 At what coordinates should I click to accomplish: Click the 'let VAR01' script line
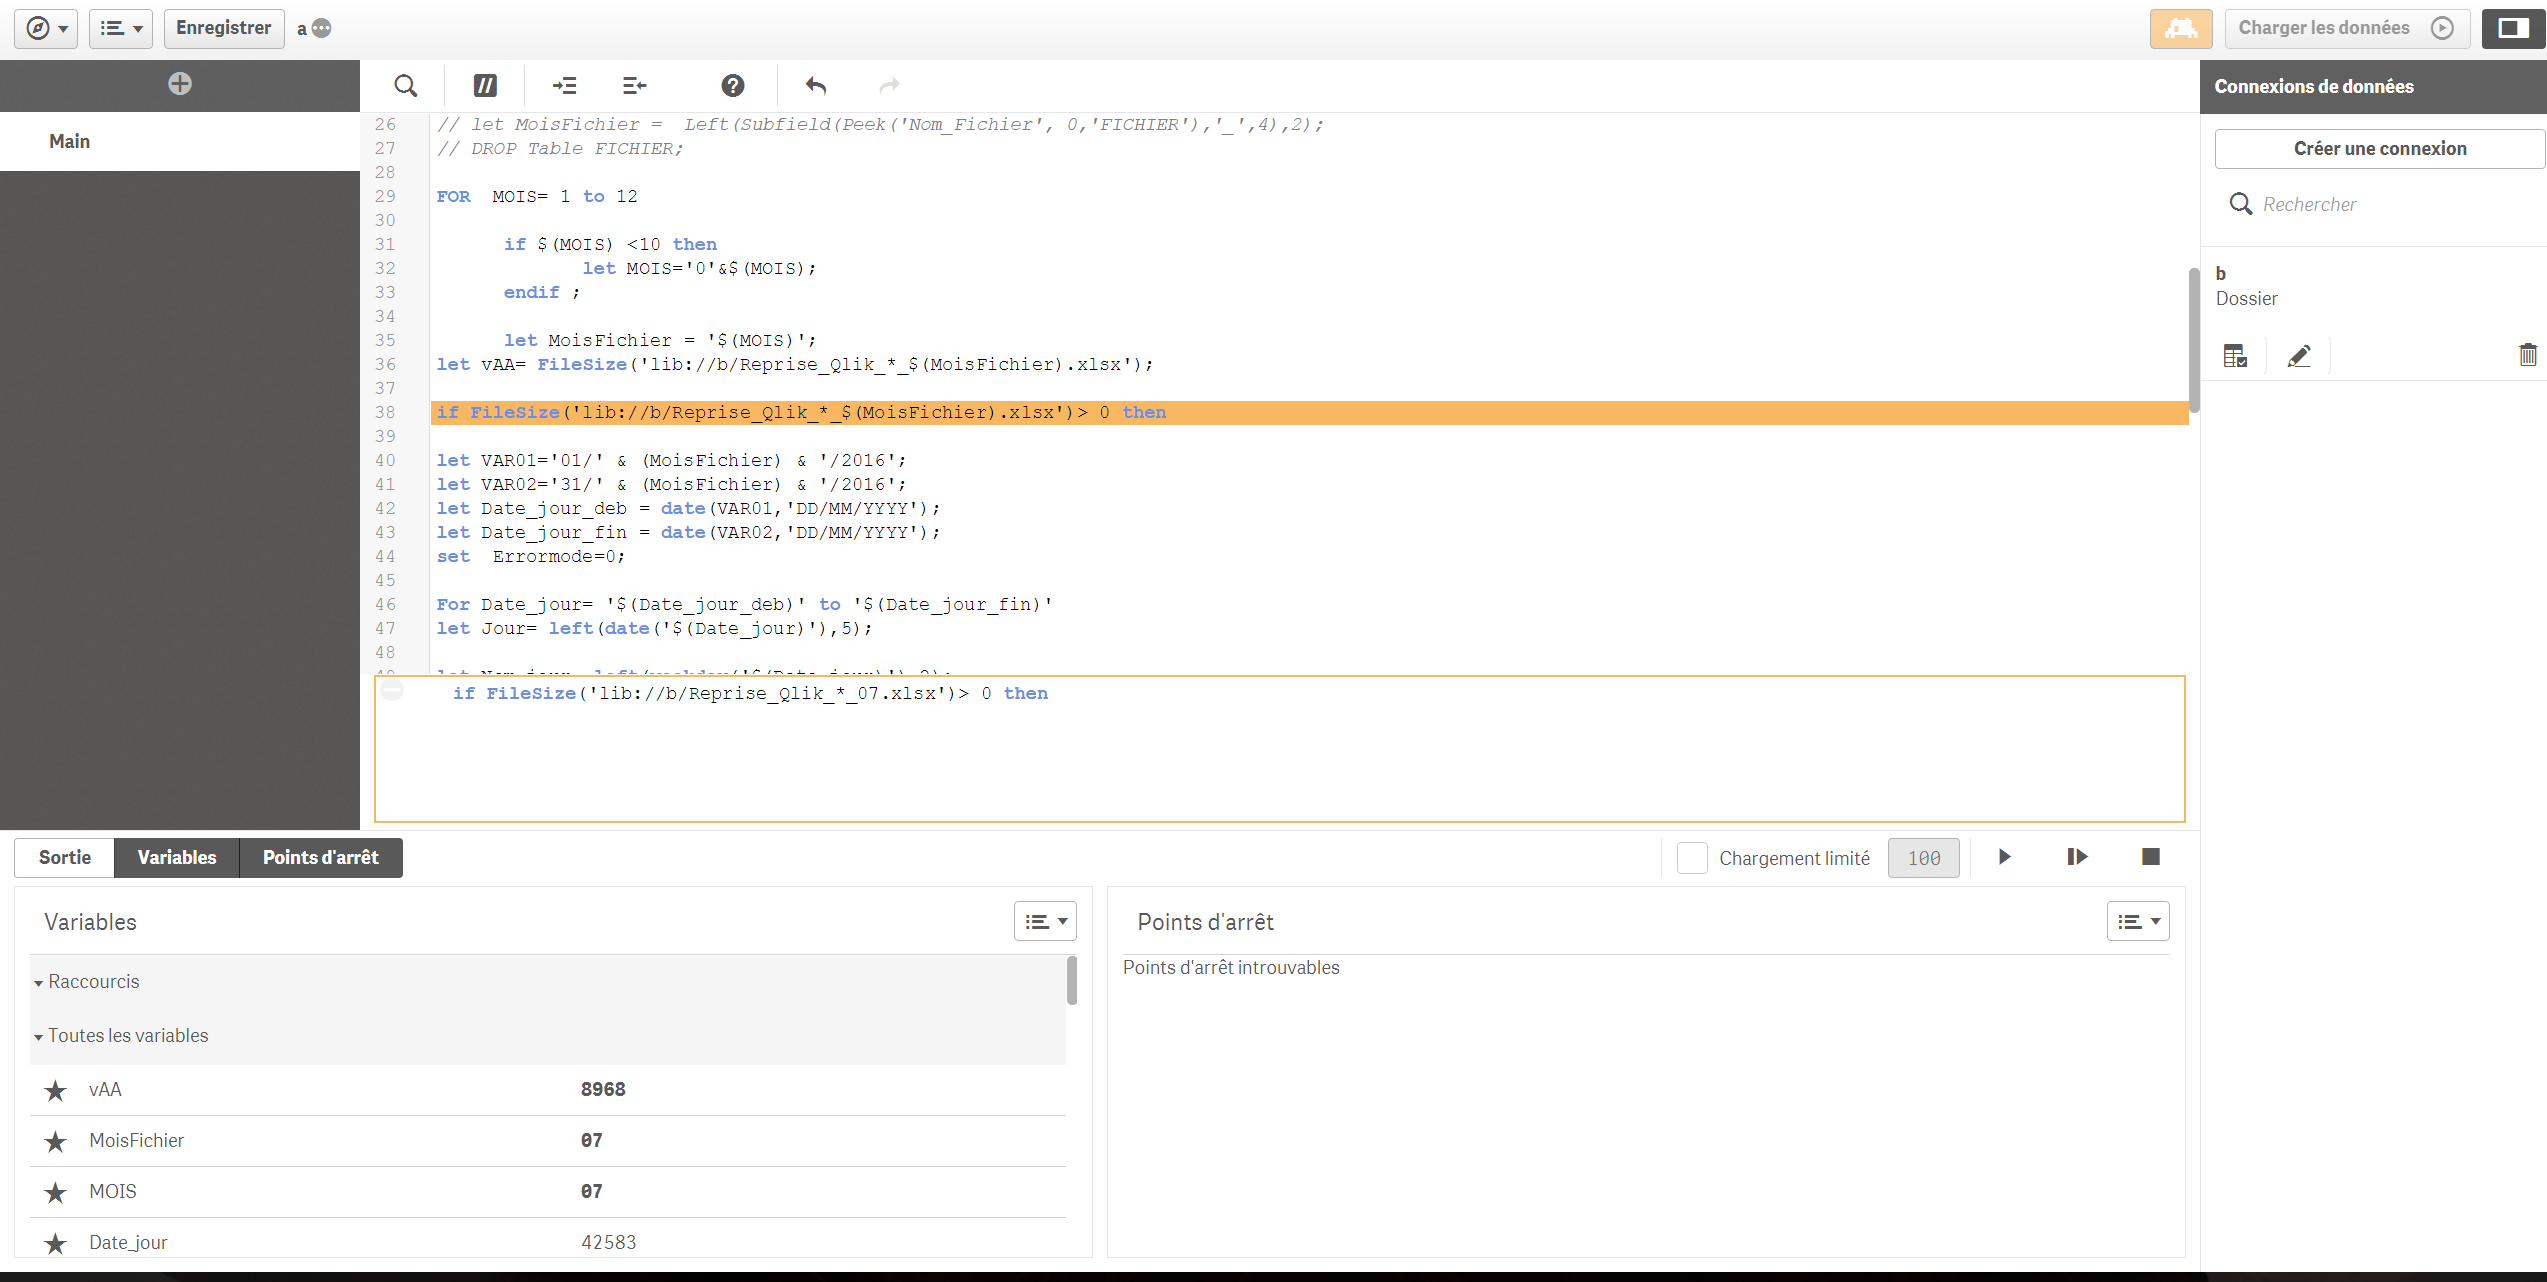(x=671, y=461)
